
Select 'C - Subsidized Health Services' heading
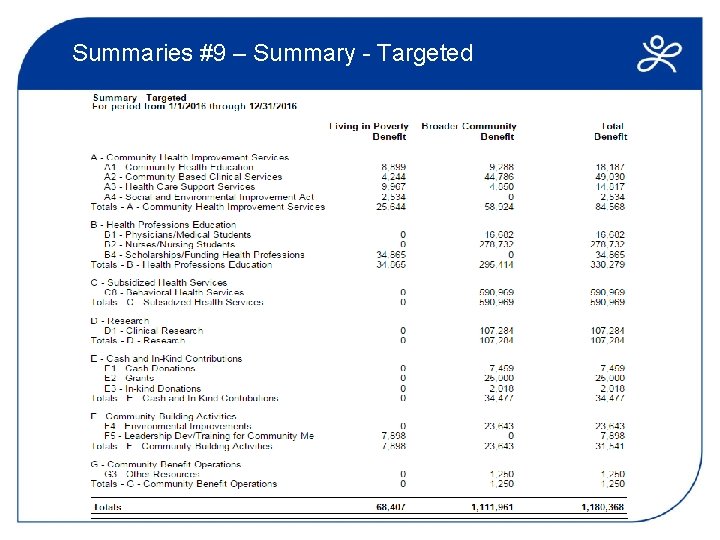158,282
